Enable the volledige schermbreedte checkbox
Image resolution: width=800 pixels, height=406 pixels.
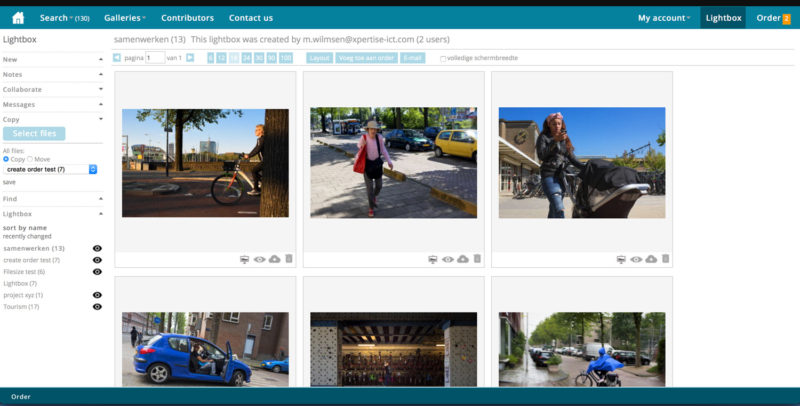point(444,59)
